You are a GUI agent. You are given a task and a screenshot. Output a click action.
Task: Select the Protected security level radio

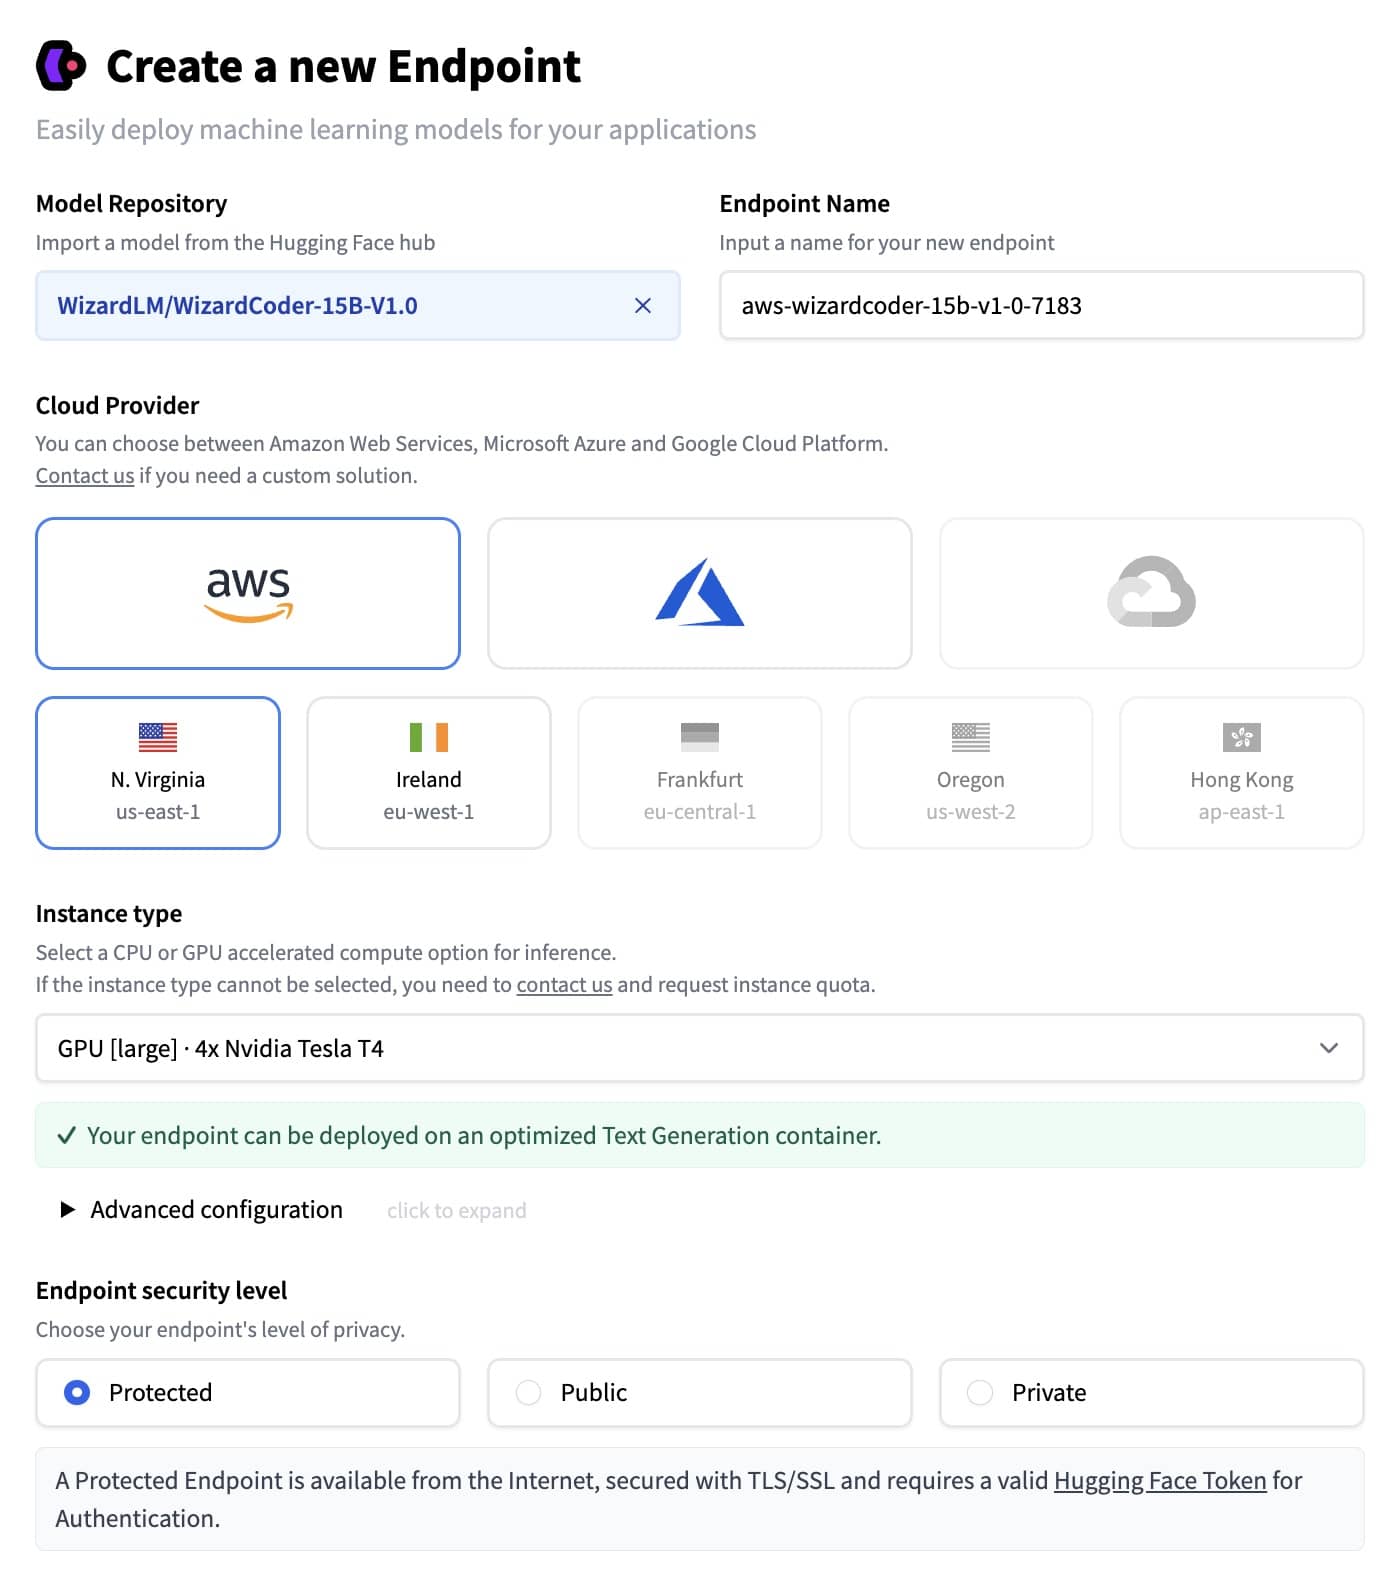pos(77,1392)
